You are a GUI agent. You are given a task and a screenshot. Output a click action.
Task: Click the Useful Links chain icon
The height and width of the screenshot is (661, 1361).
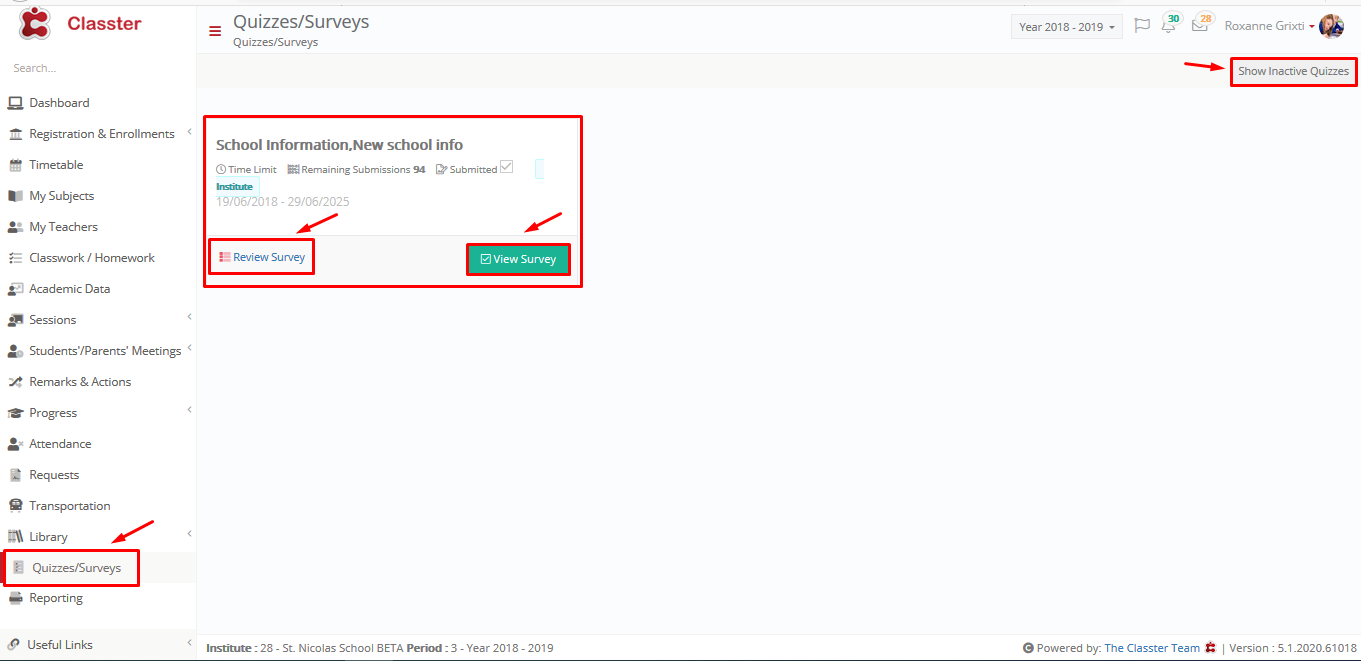[x=13, y=645]
